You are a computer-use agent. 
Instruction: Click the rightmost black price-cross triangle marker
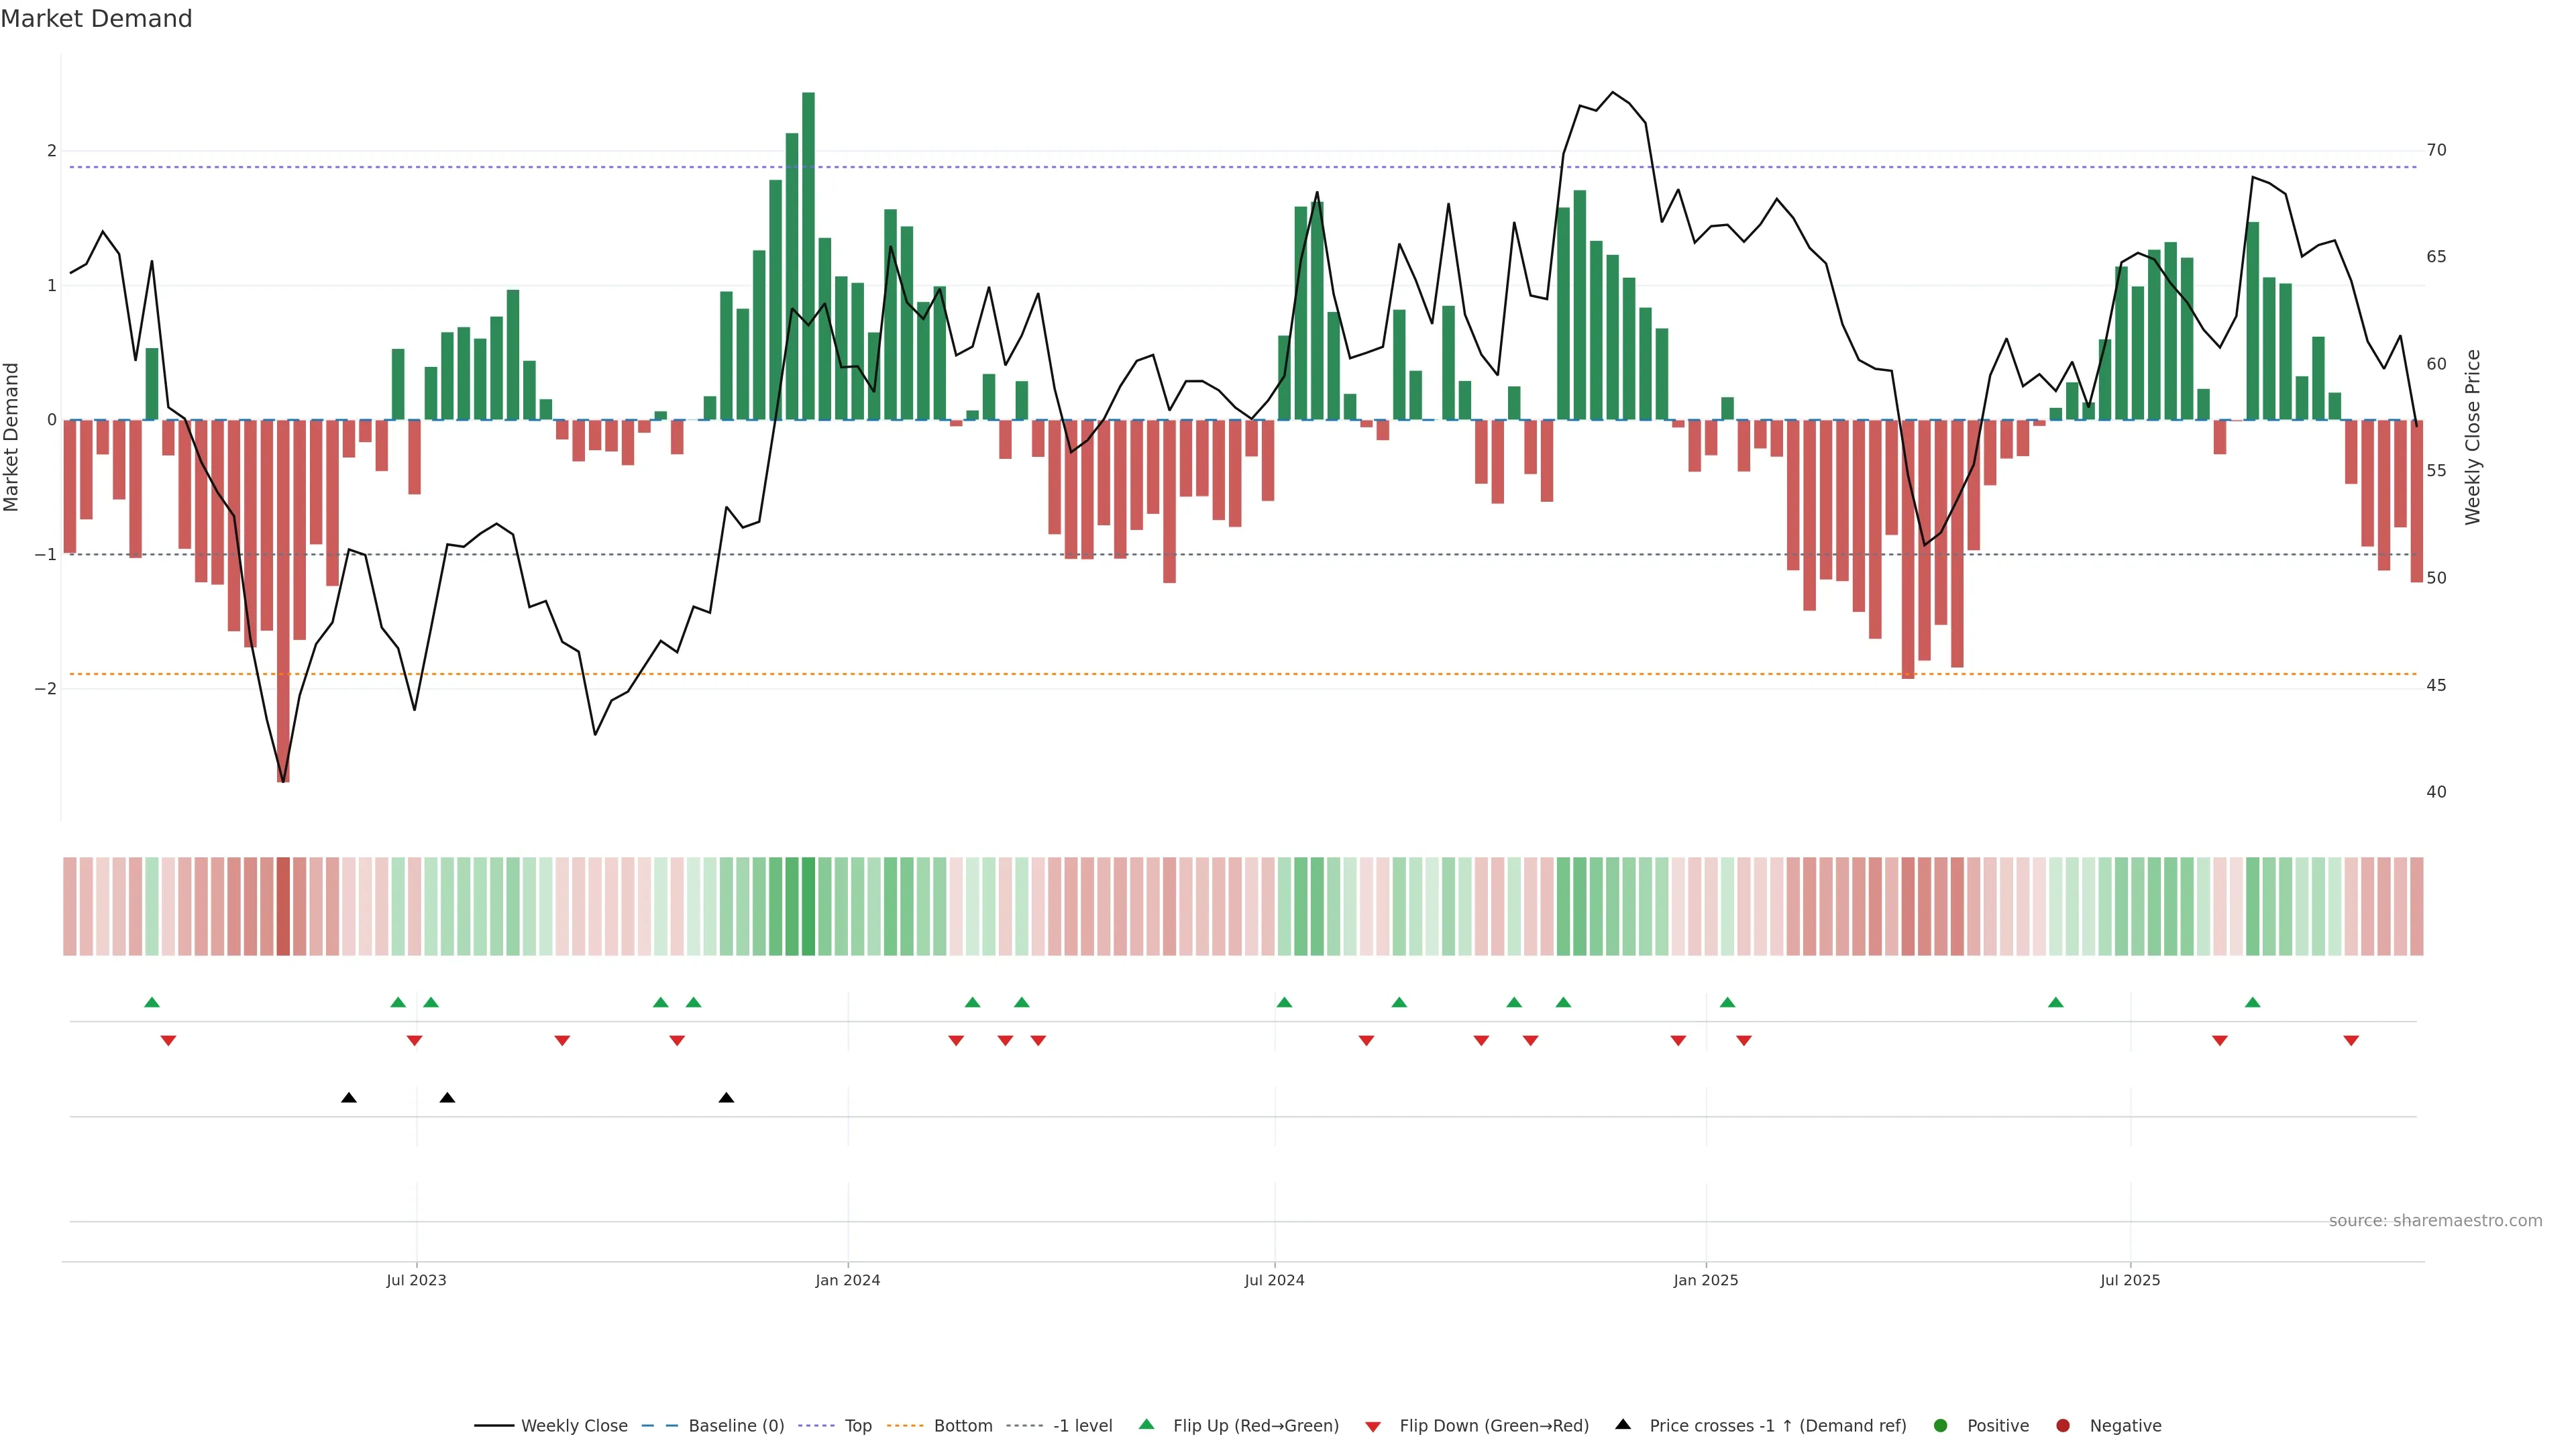tap(726, 1098)
